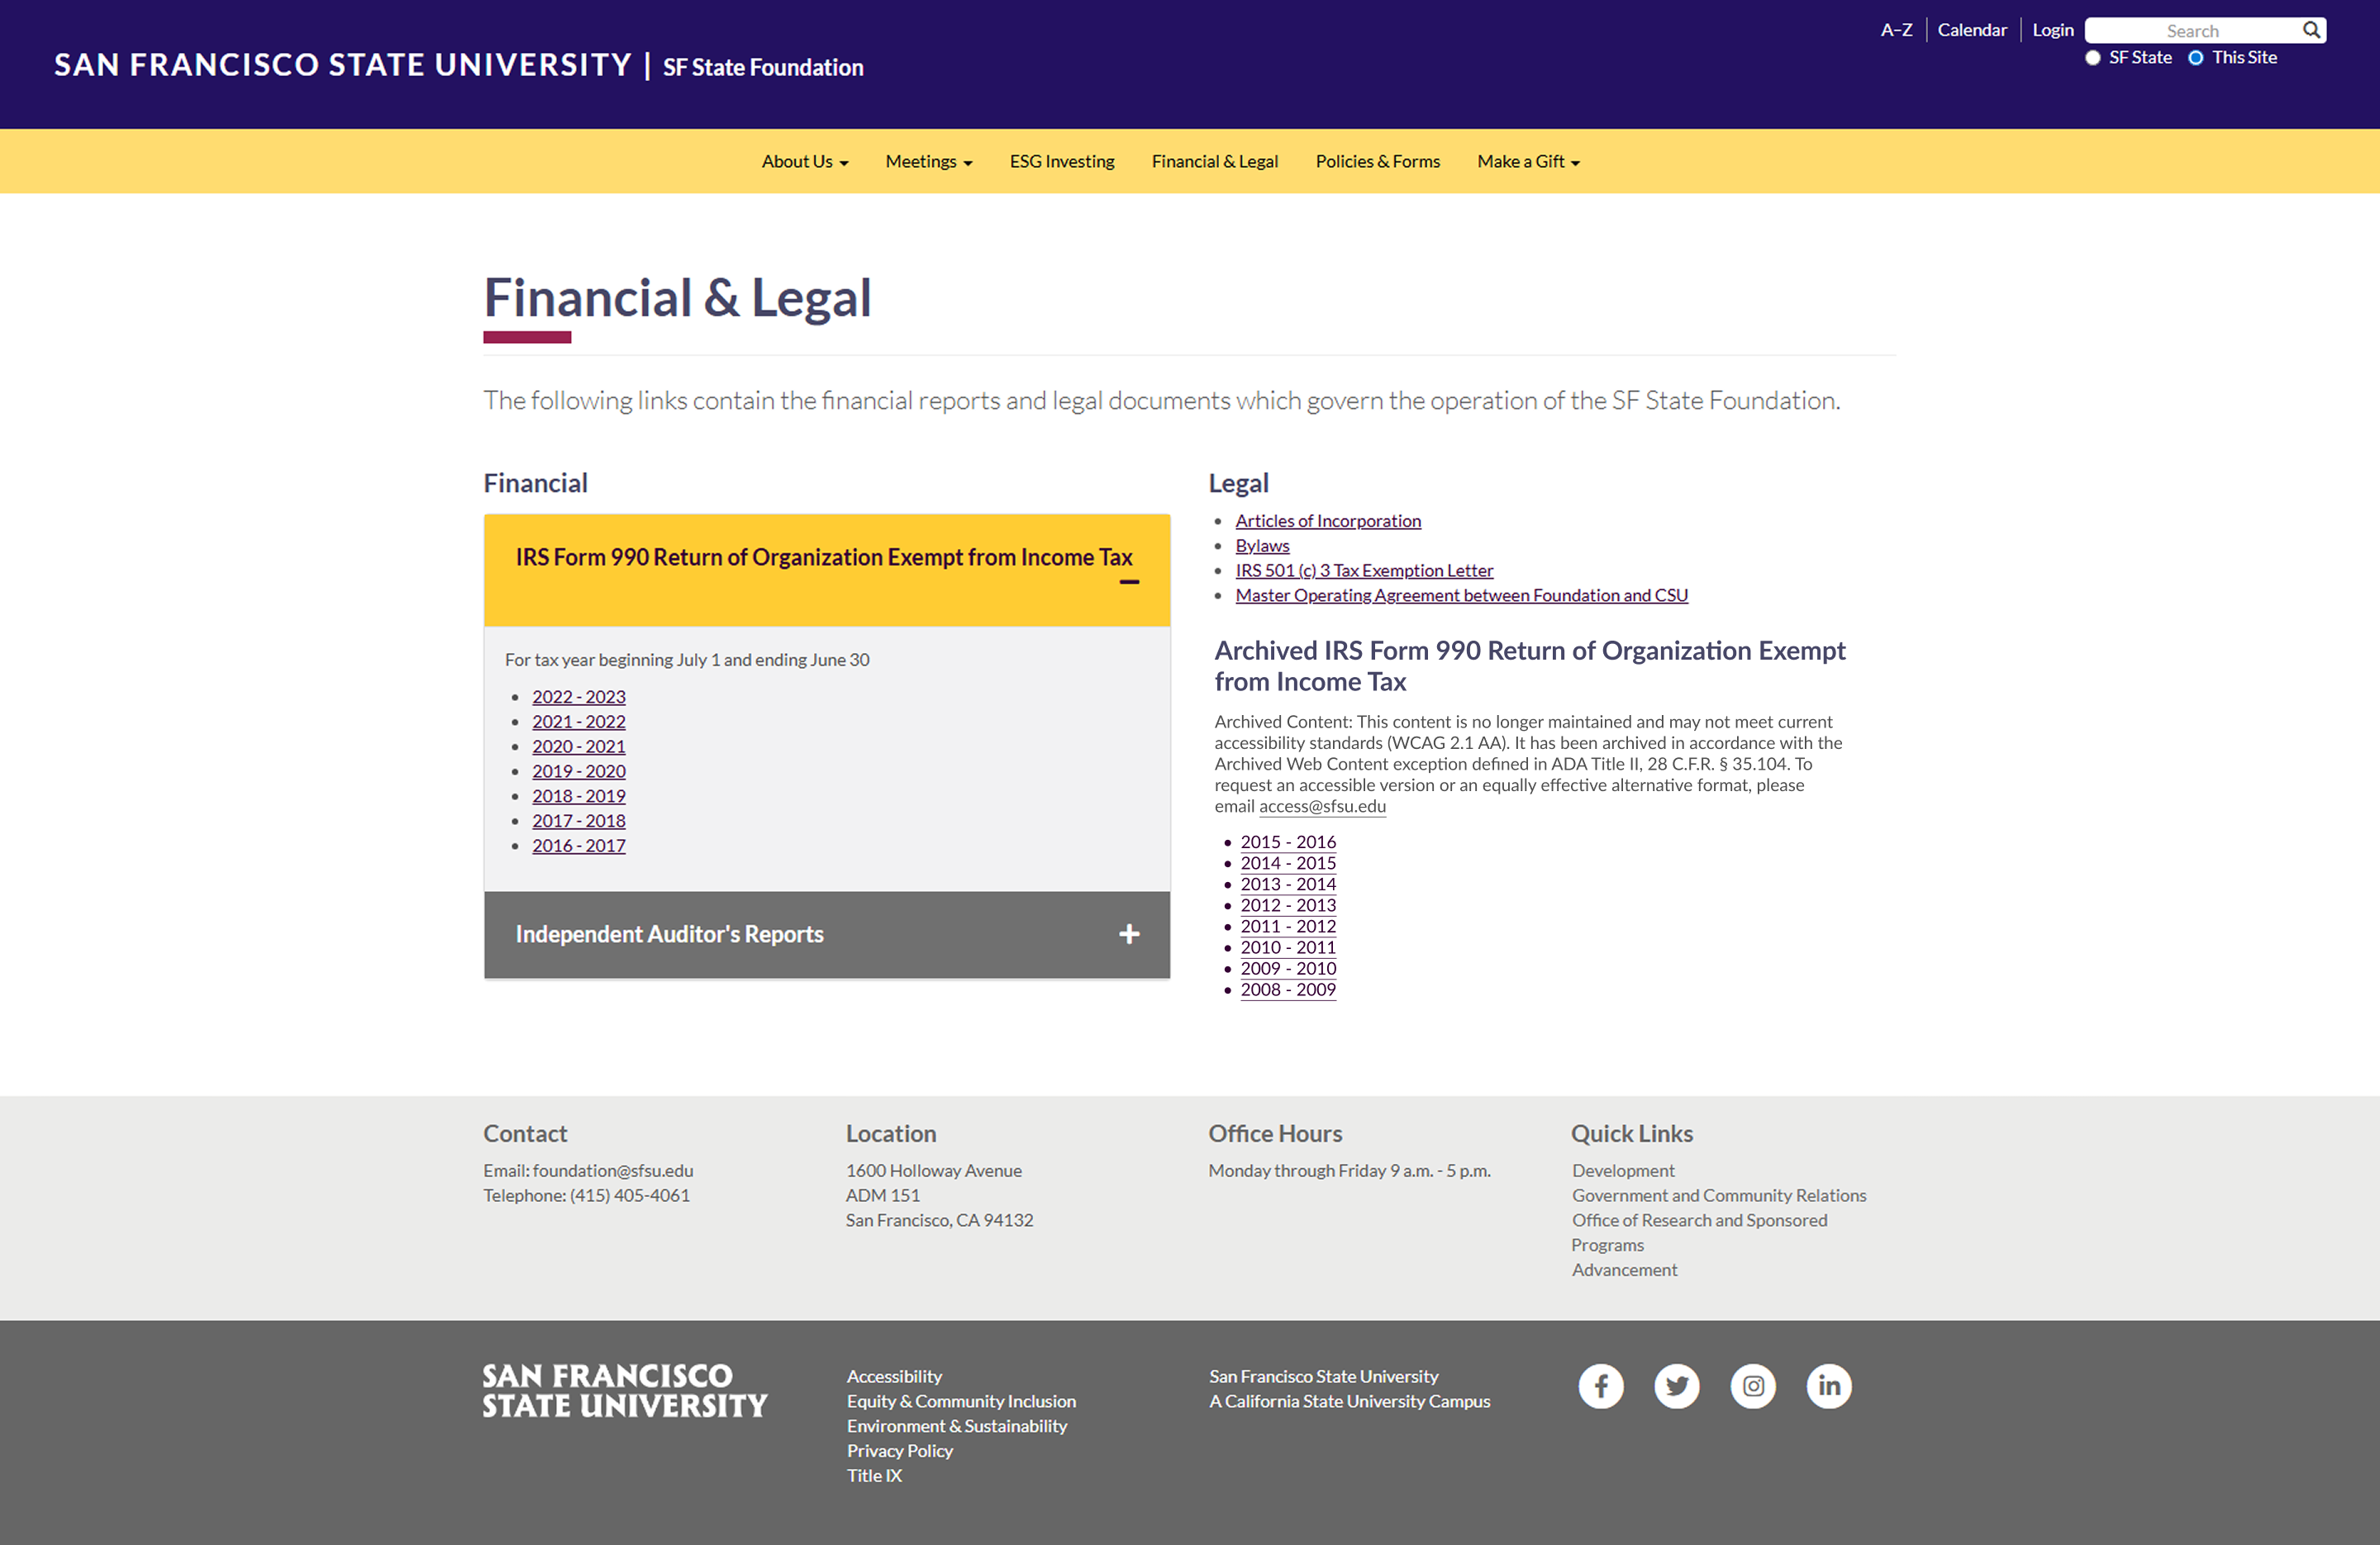The image size is (2380, 1545).
Task: Open archived 2015 - 2016 Form 990
Action: 1288,842
